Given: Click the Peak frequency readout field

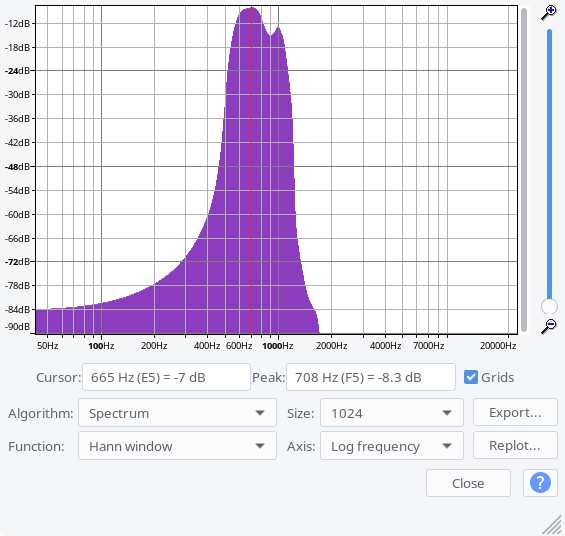Looking at the screenshot, I should (x=371, y=377).
